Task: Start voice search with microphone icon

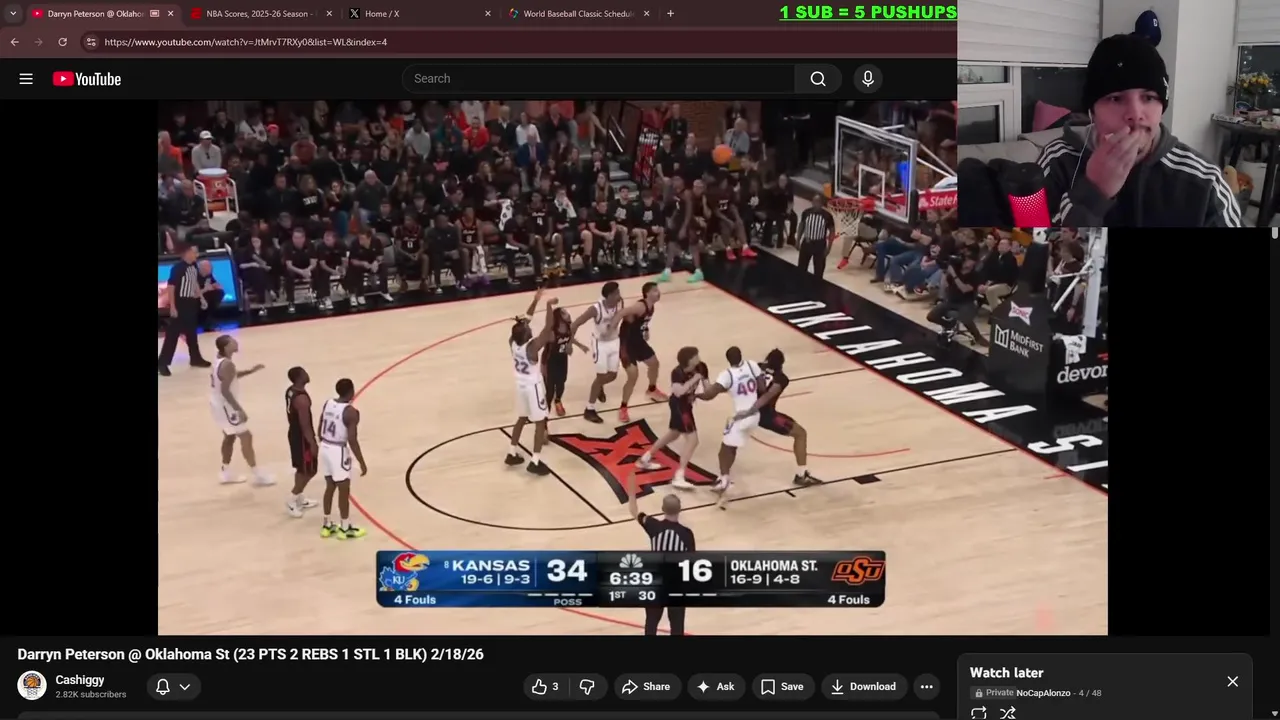Action: click(868, 79)
